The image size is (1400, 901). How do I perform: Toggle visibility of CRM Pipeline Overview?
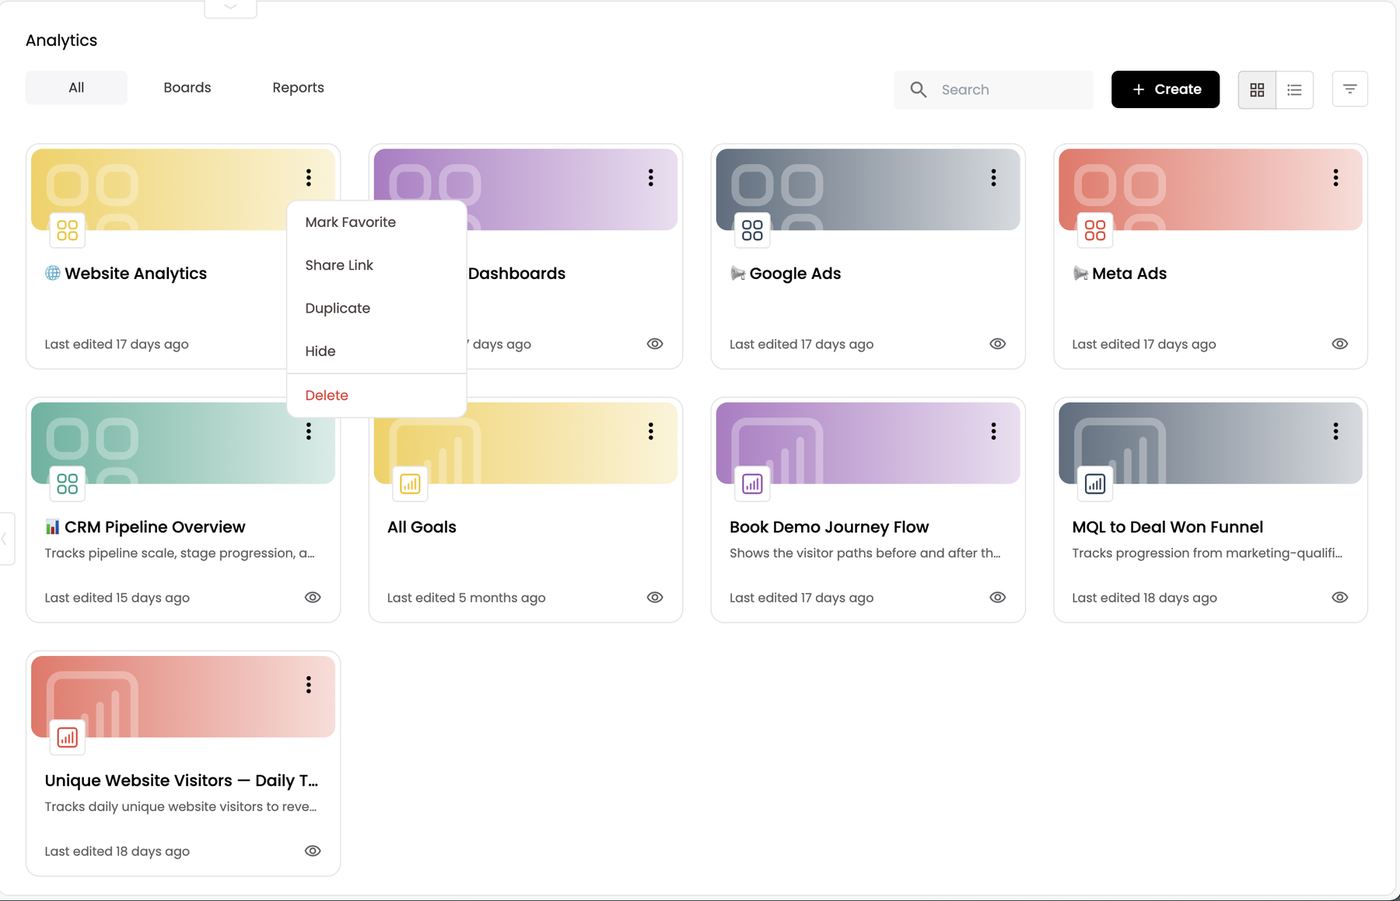tap(312, 597)
